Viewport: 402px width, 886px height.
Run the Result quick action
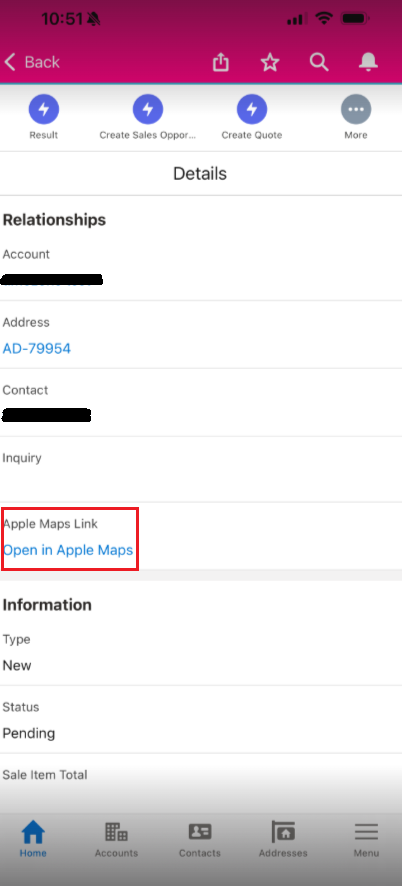(x=44, y=109)
